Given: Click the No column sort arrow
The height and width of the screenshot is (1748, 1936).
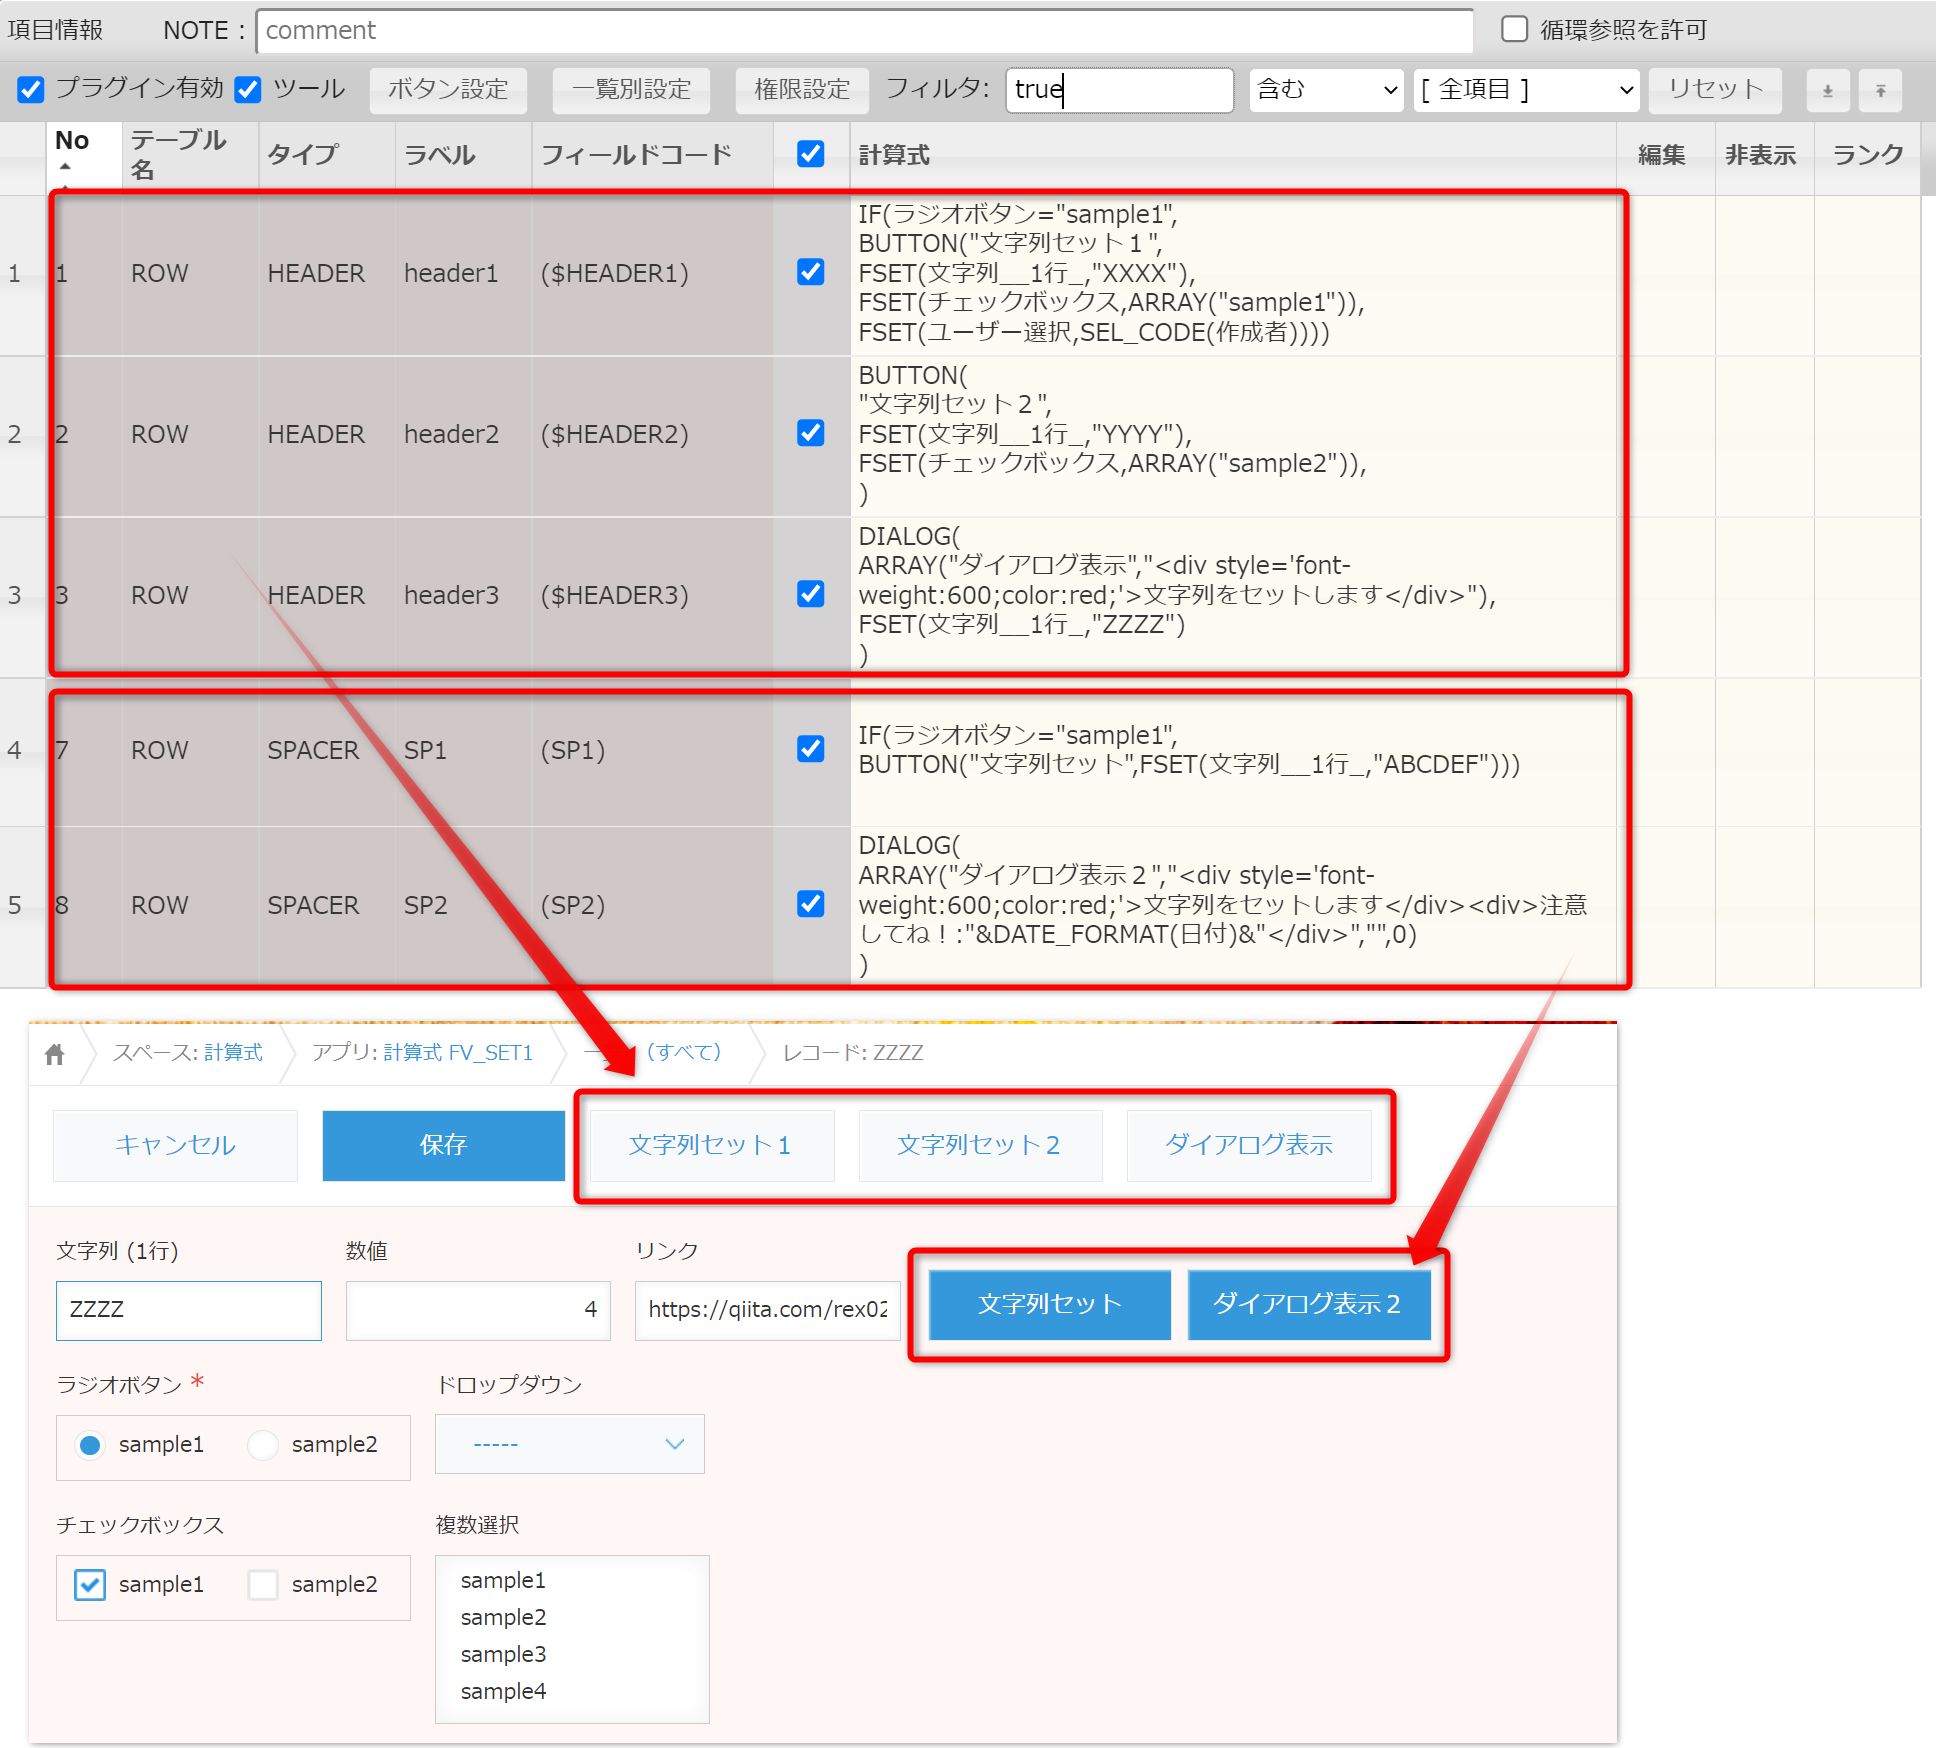Looking at the screenshot, I should pos(66,167).
